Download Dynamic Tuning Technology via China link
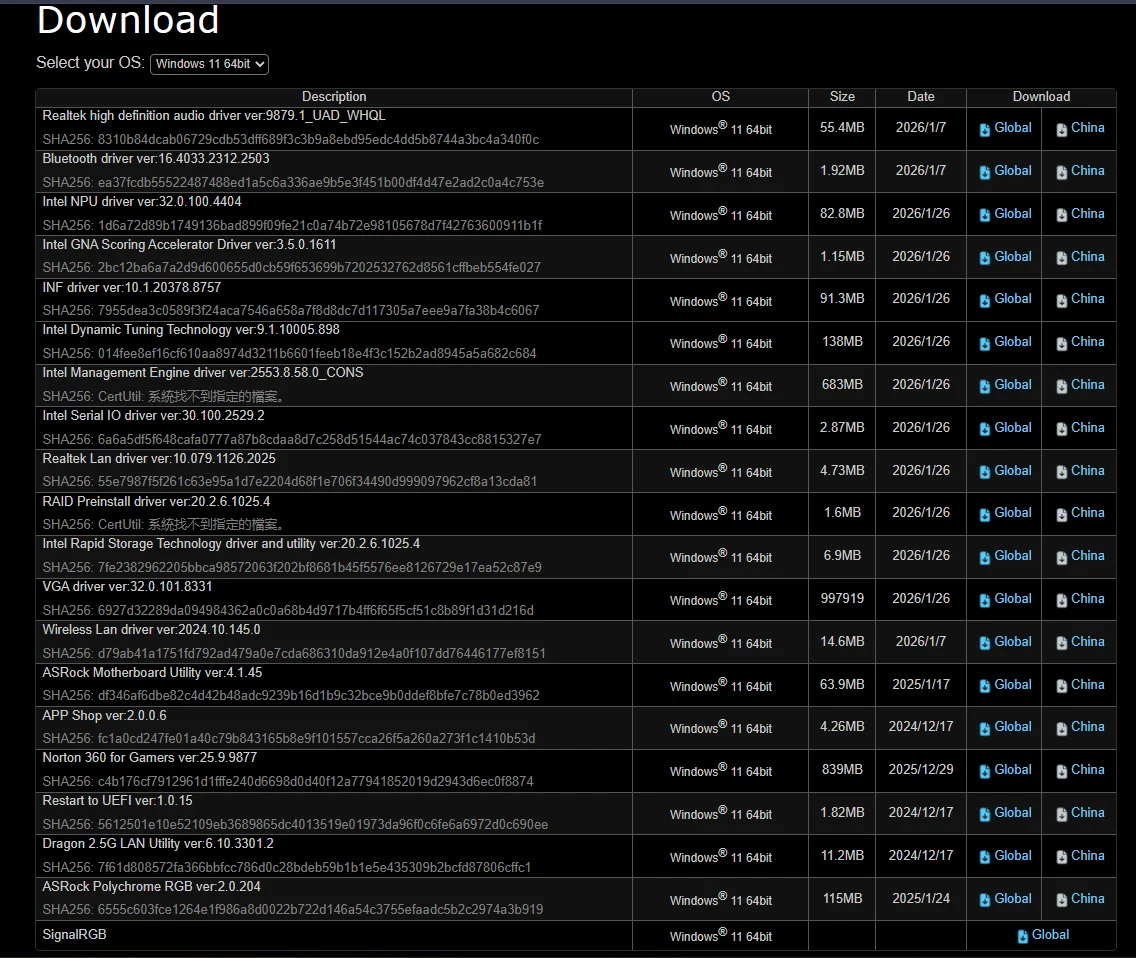 click(x=1087, y=341)
